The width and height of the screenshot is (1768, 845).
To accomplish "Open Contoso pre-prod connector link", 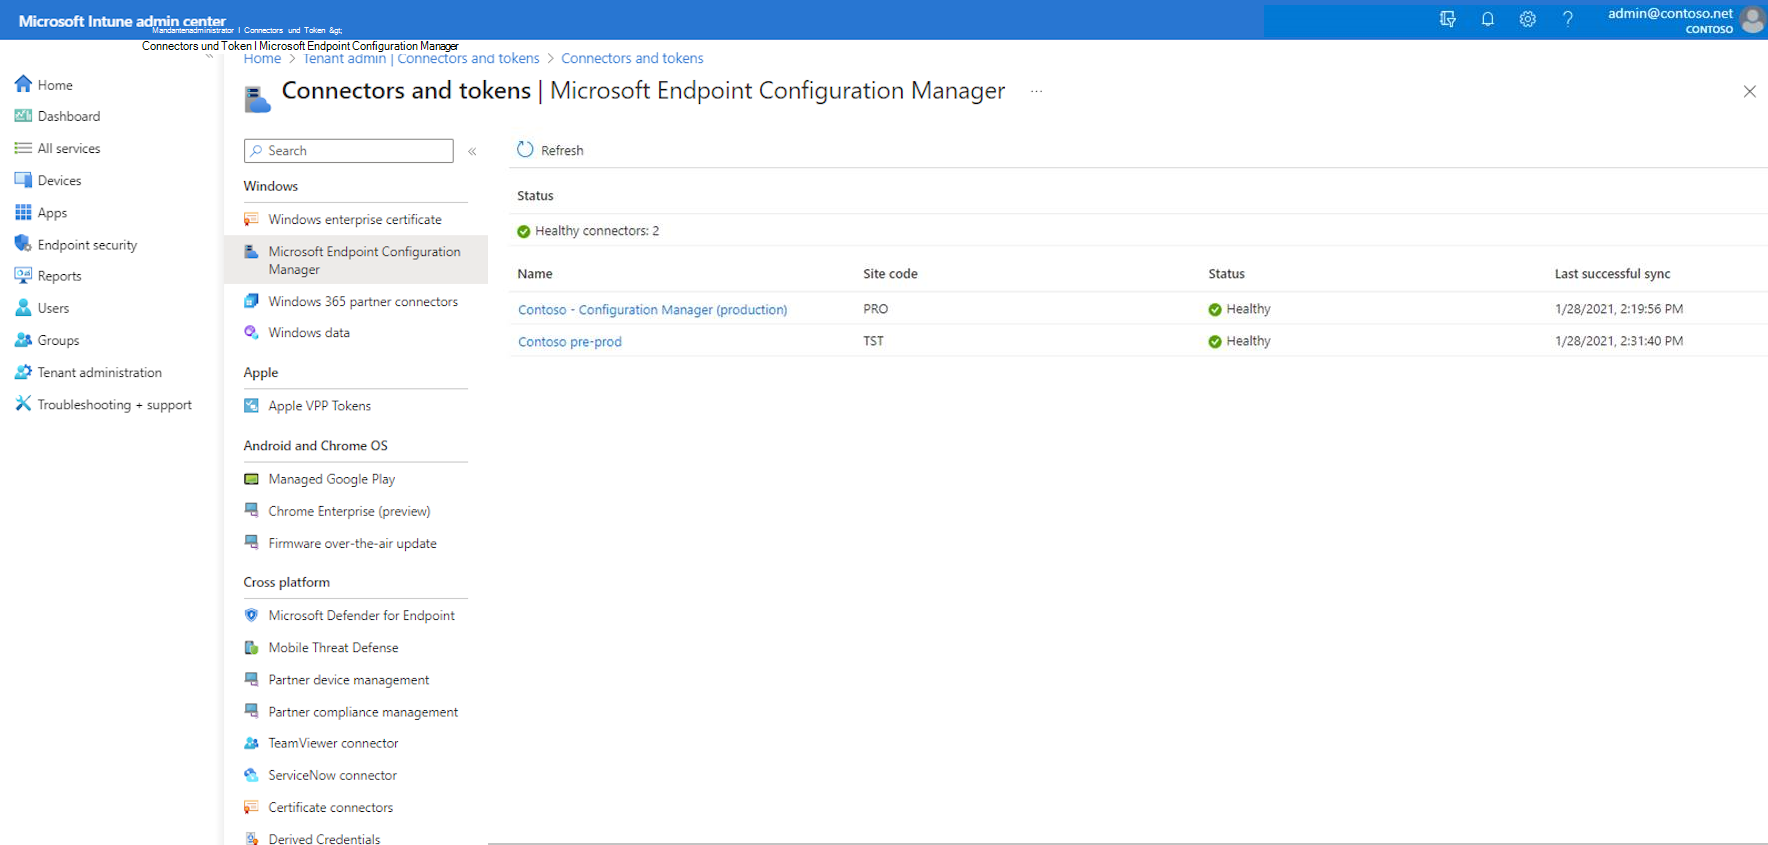I will (x=569, y=342).
